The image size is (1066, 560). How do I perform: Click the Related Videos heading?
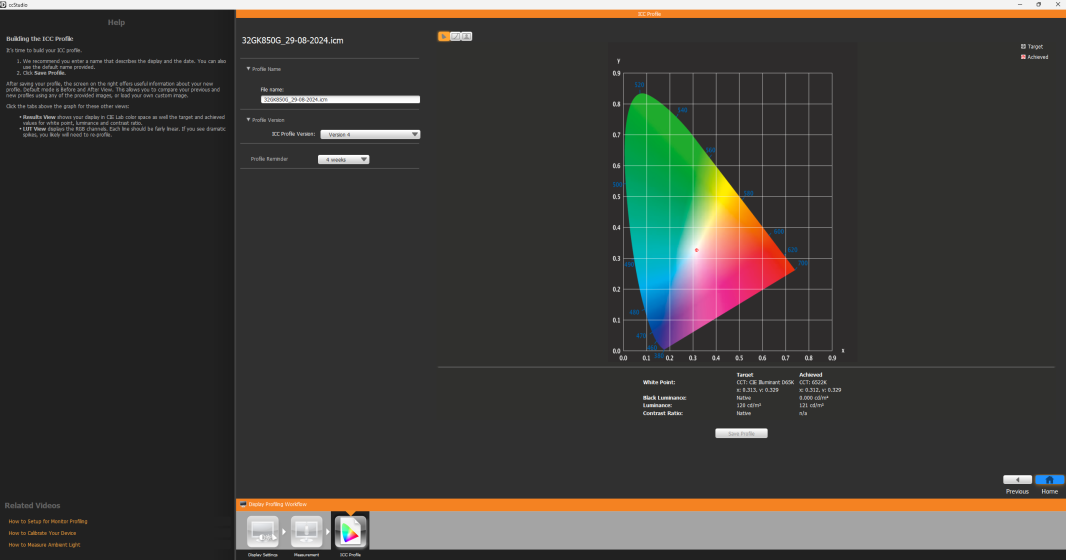pos(32,506)
